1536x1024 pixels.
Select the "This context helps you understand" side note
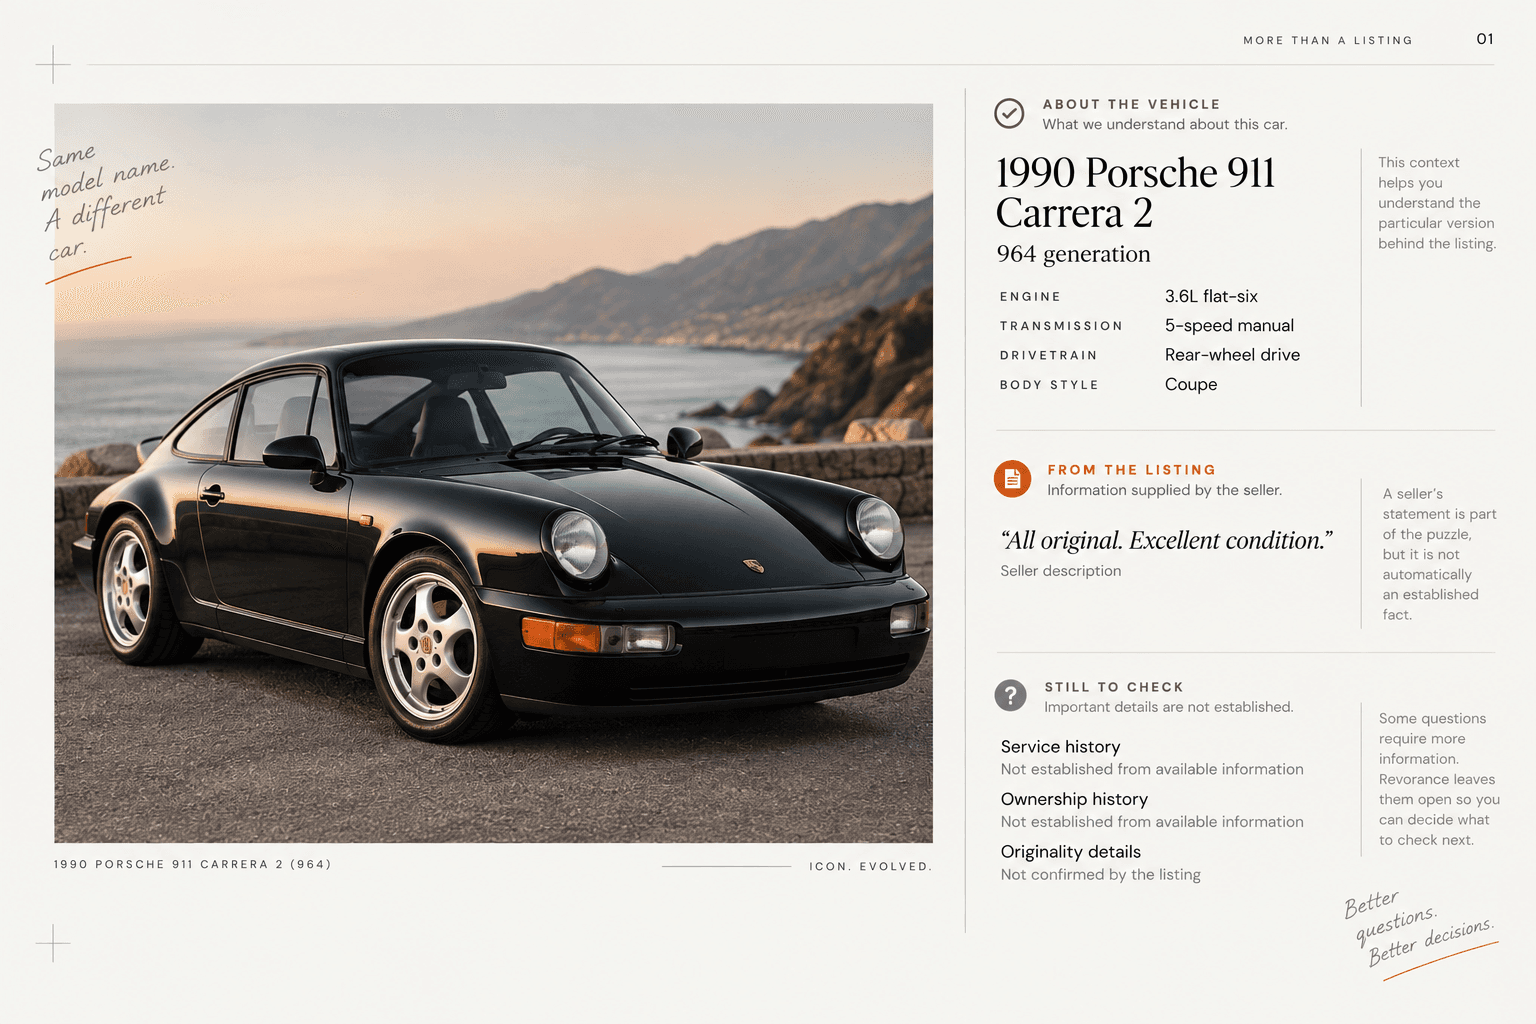pos(1436,203)
